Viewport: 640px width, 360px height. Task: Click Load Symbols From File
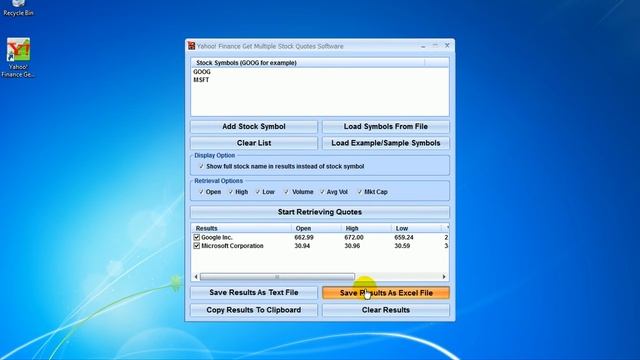point(386,127)
